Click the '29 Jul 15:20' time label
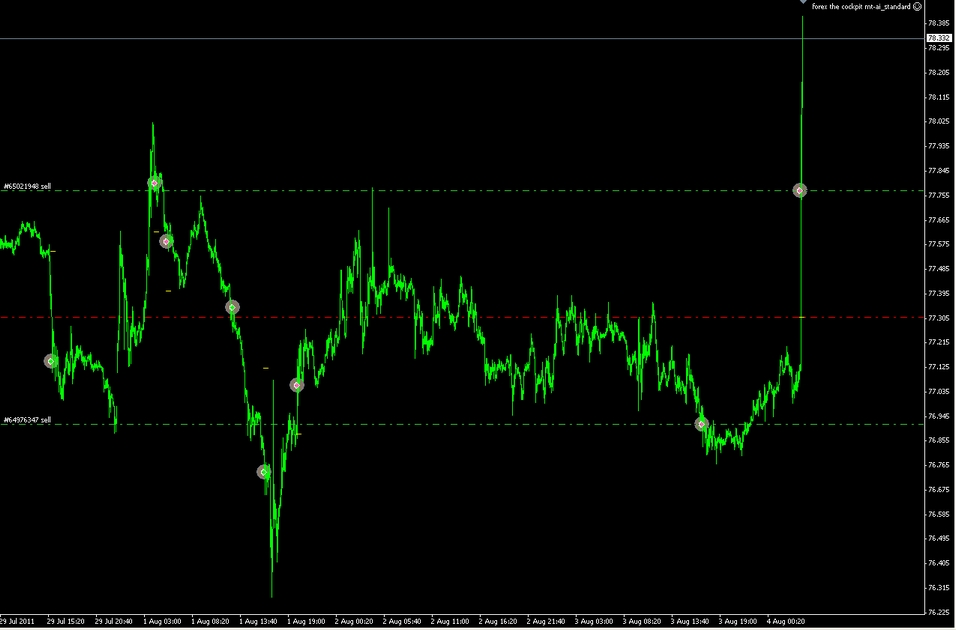This screenshot has width=956, height=630. [x=65, y=621]
